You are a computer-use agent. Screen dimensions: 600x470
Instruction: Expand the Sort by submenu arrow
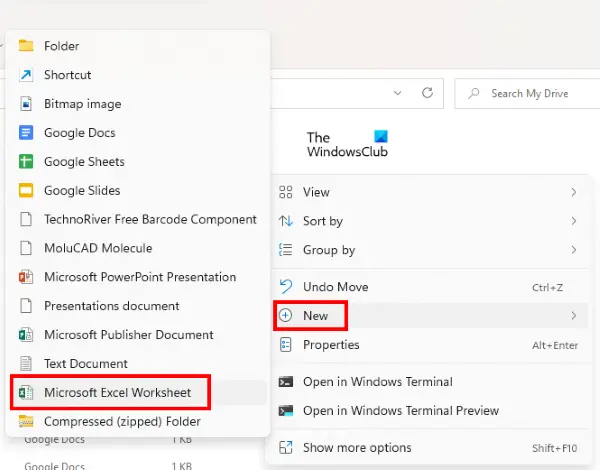574,221
